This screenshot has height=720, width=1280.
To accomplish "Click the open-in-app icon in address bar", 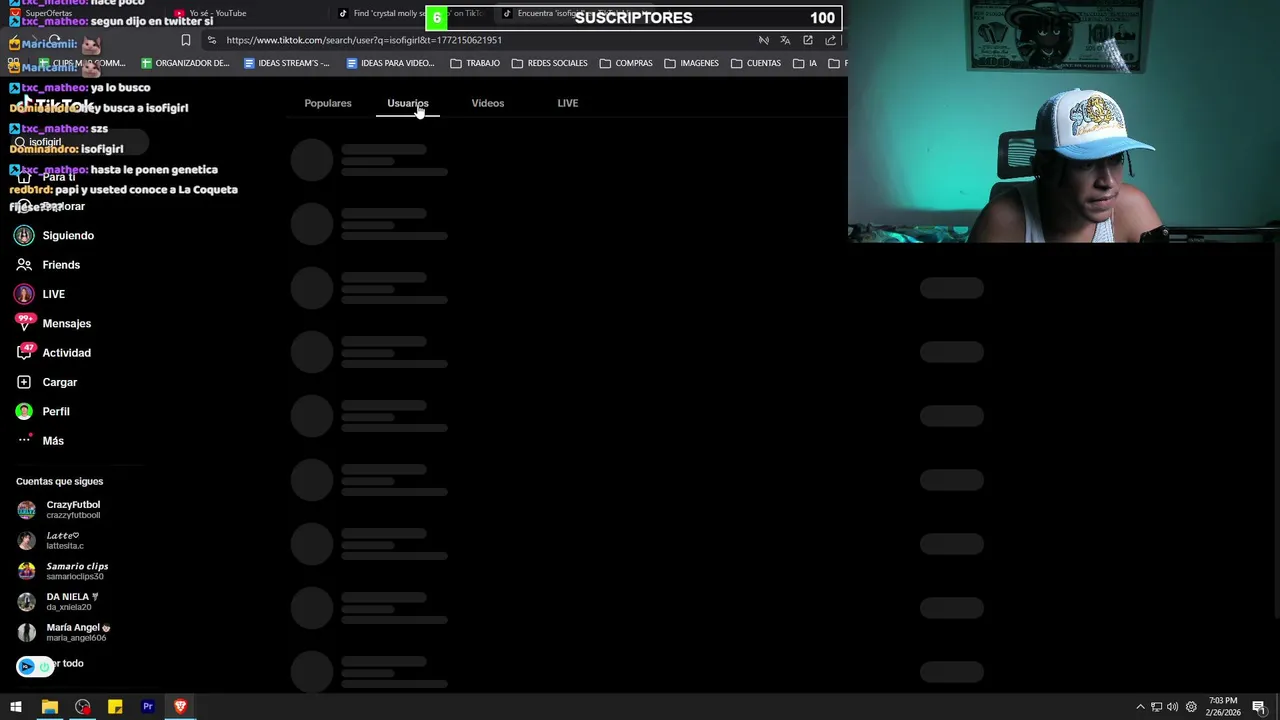I will pos(808,40).
